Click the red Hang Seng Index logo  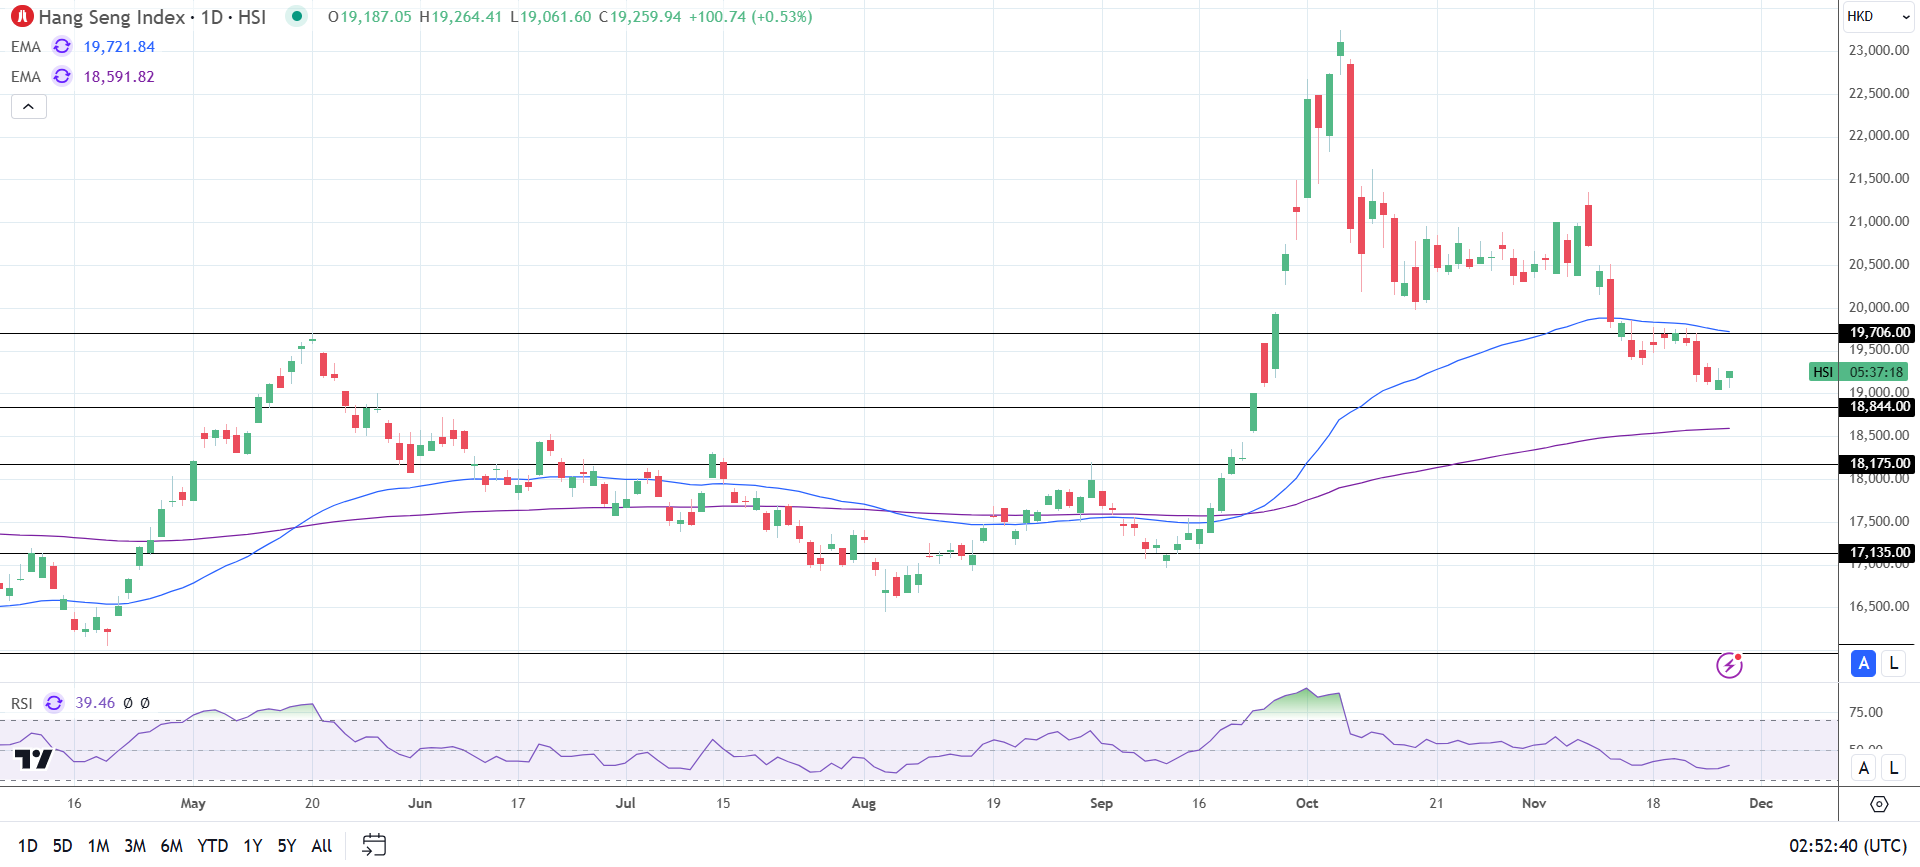[x=22, y=17]
